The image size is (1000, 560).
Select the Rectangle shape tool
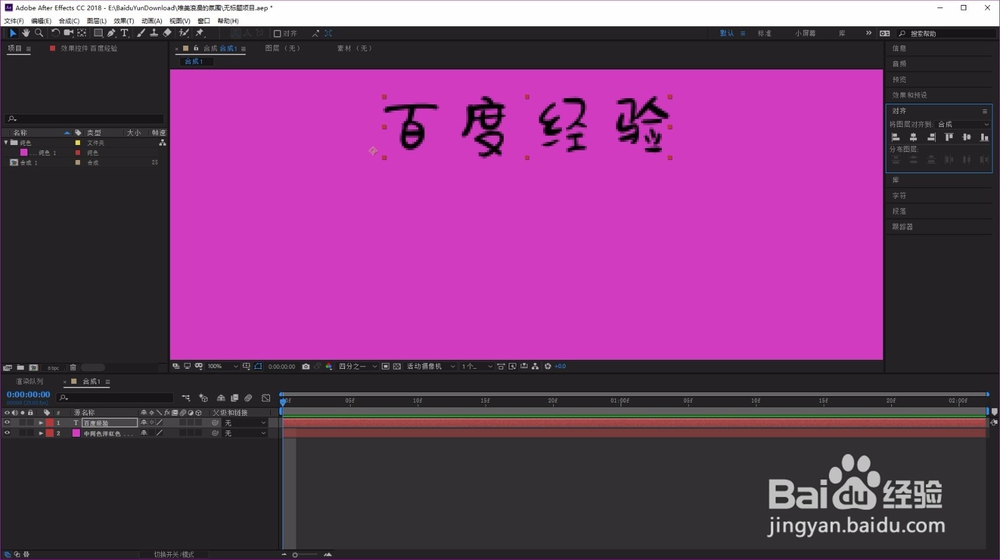click(x=98, y=33)
